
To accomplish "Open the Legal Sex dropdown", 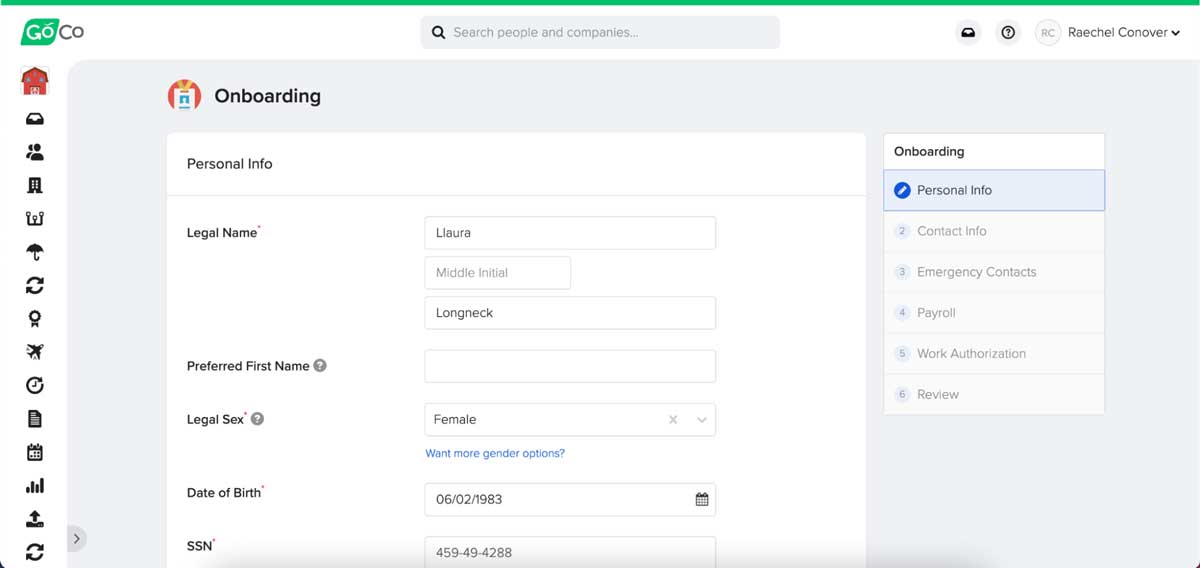I will (x=570, y=420).
